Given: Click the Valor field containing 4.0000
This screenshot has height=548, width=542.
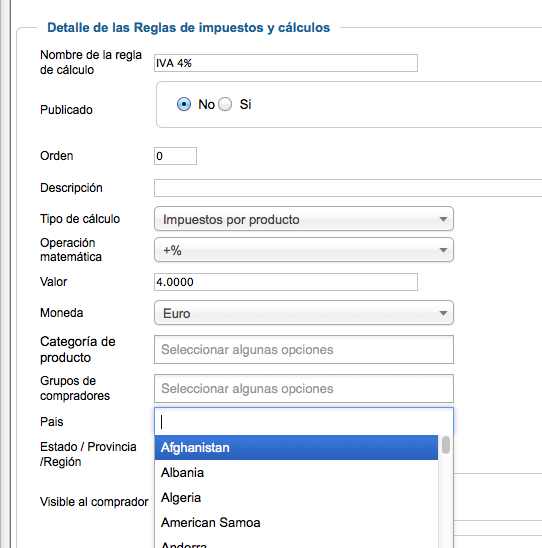Looking at the screenshot, I should click(286, 282).
